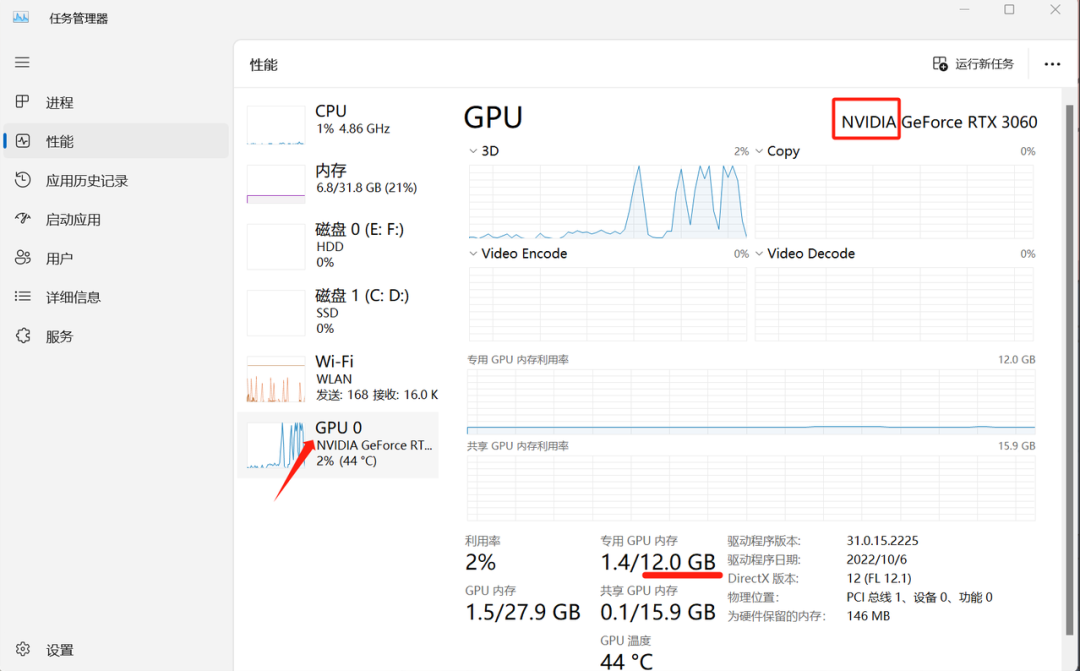Click the GeForce RTX 3060 device name
1080x671 pixels.
click(969, 122)
